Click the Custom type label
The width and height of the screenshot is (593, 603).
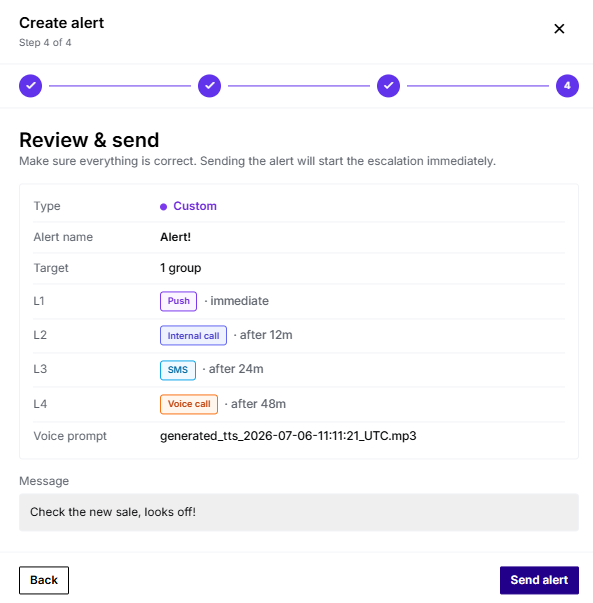click(195, 206)
